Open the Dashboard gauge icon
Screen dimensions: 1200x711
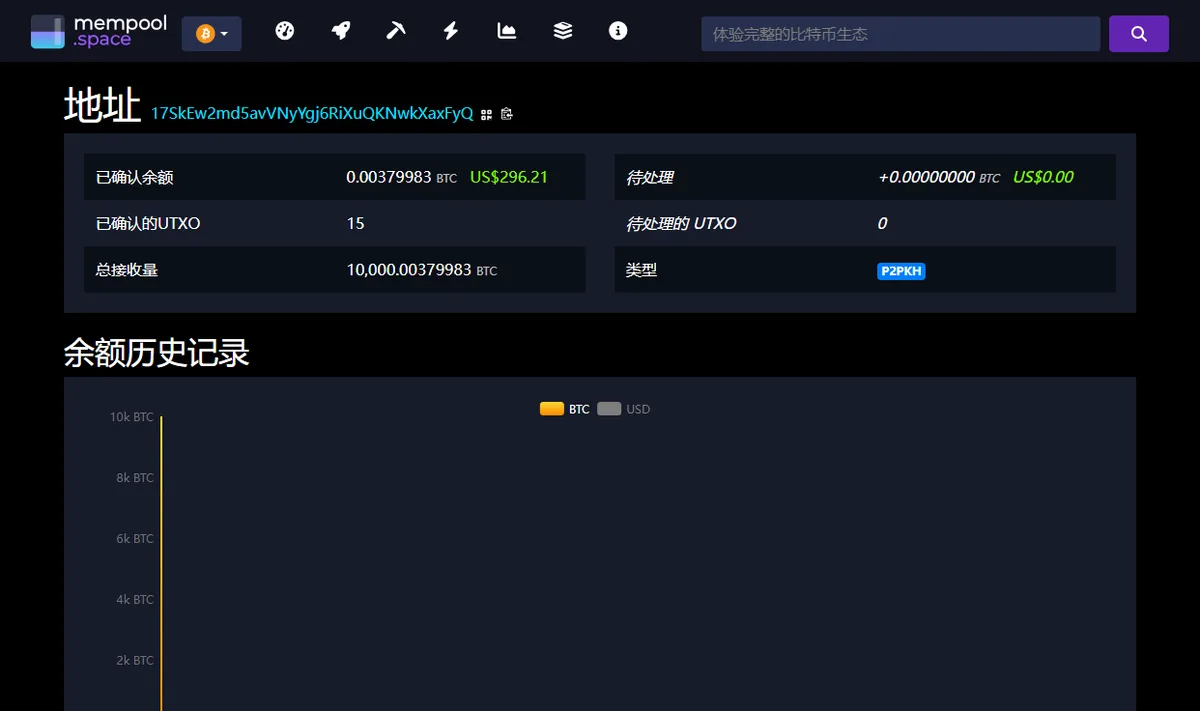pos(285,31)
